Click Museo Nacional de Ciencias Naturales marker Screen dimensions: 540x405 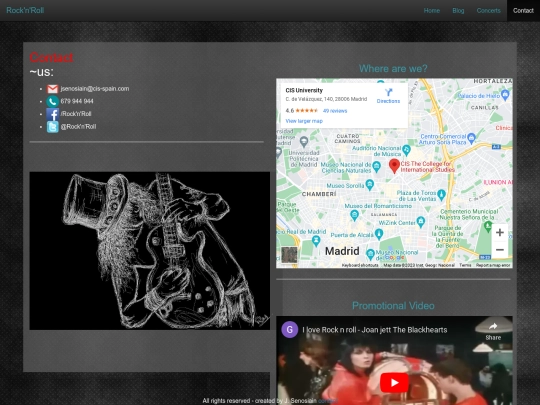(x=376, y=167)
